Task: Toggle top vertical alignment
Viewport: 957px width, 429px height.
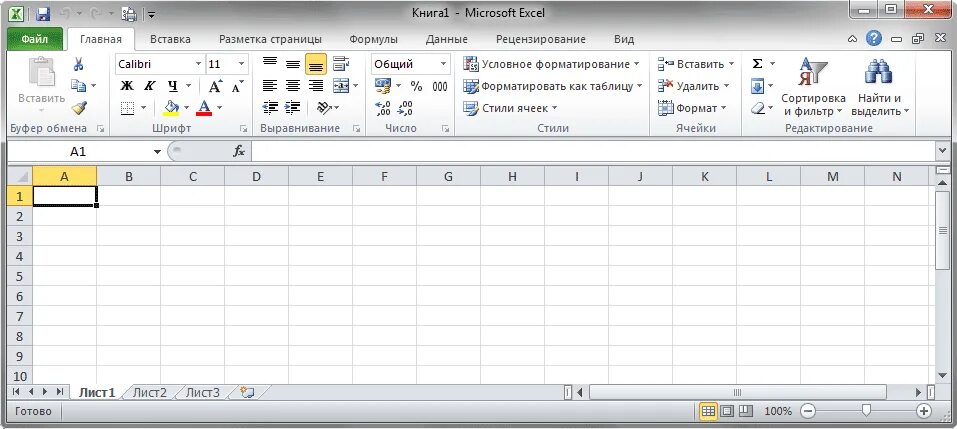Action: pos(270,64)
